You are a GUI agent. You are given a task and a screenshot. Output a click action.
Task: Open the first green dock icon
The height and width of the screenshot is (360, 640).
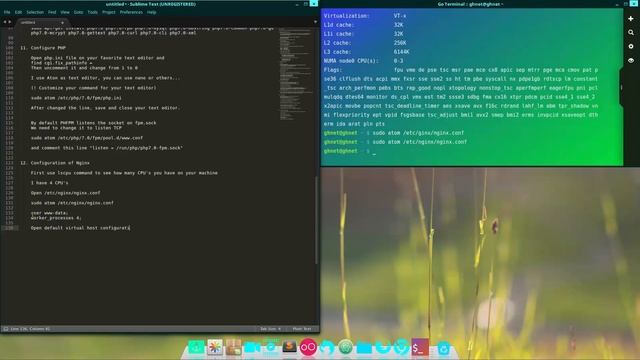(196, 348)
